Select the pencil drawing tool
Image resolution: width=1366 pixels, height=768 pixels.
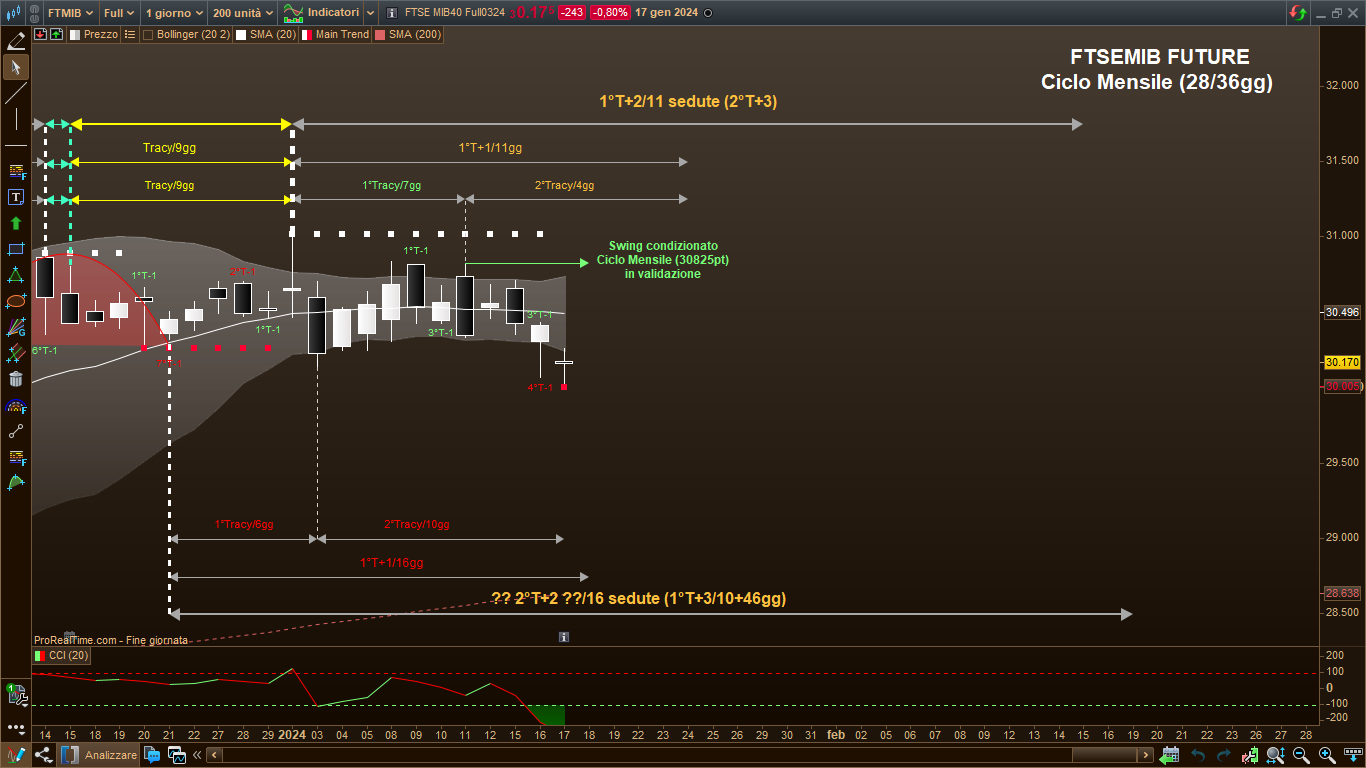click(x=15, y=41)
